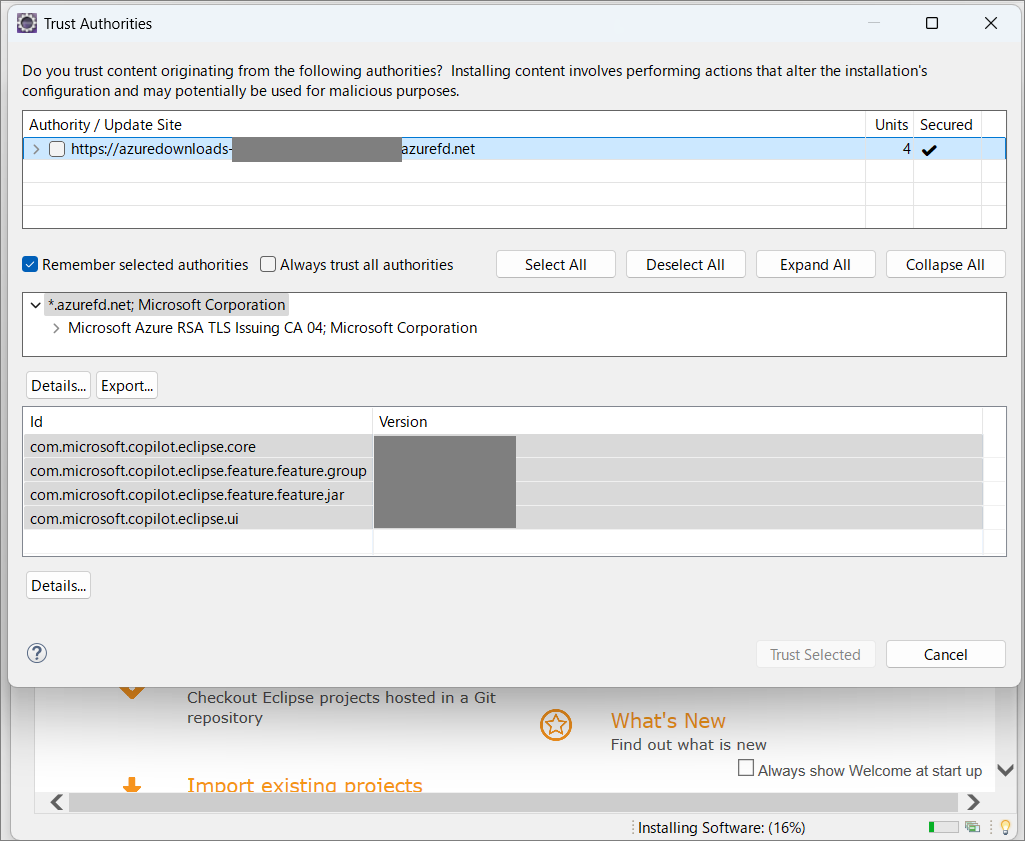Screen dimensions: 1025x841
Task: Click the Select All button
Action: tap(556, 265)
